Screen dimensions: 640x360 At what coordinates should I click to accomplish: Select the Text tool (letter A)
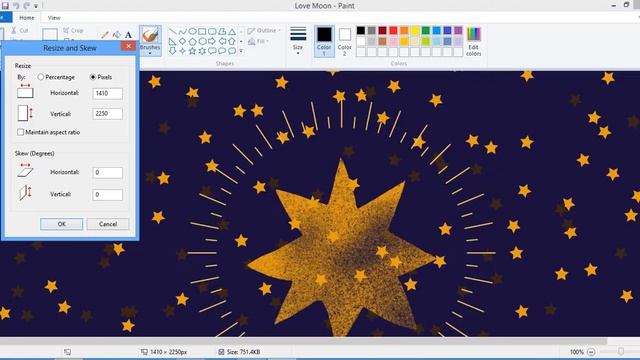(x=128, y=35)
